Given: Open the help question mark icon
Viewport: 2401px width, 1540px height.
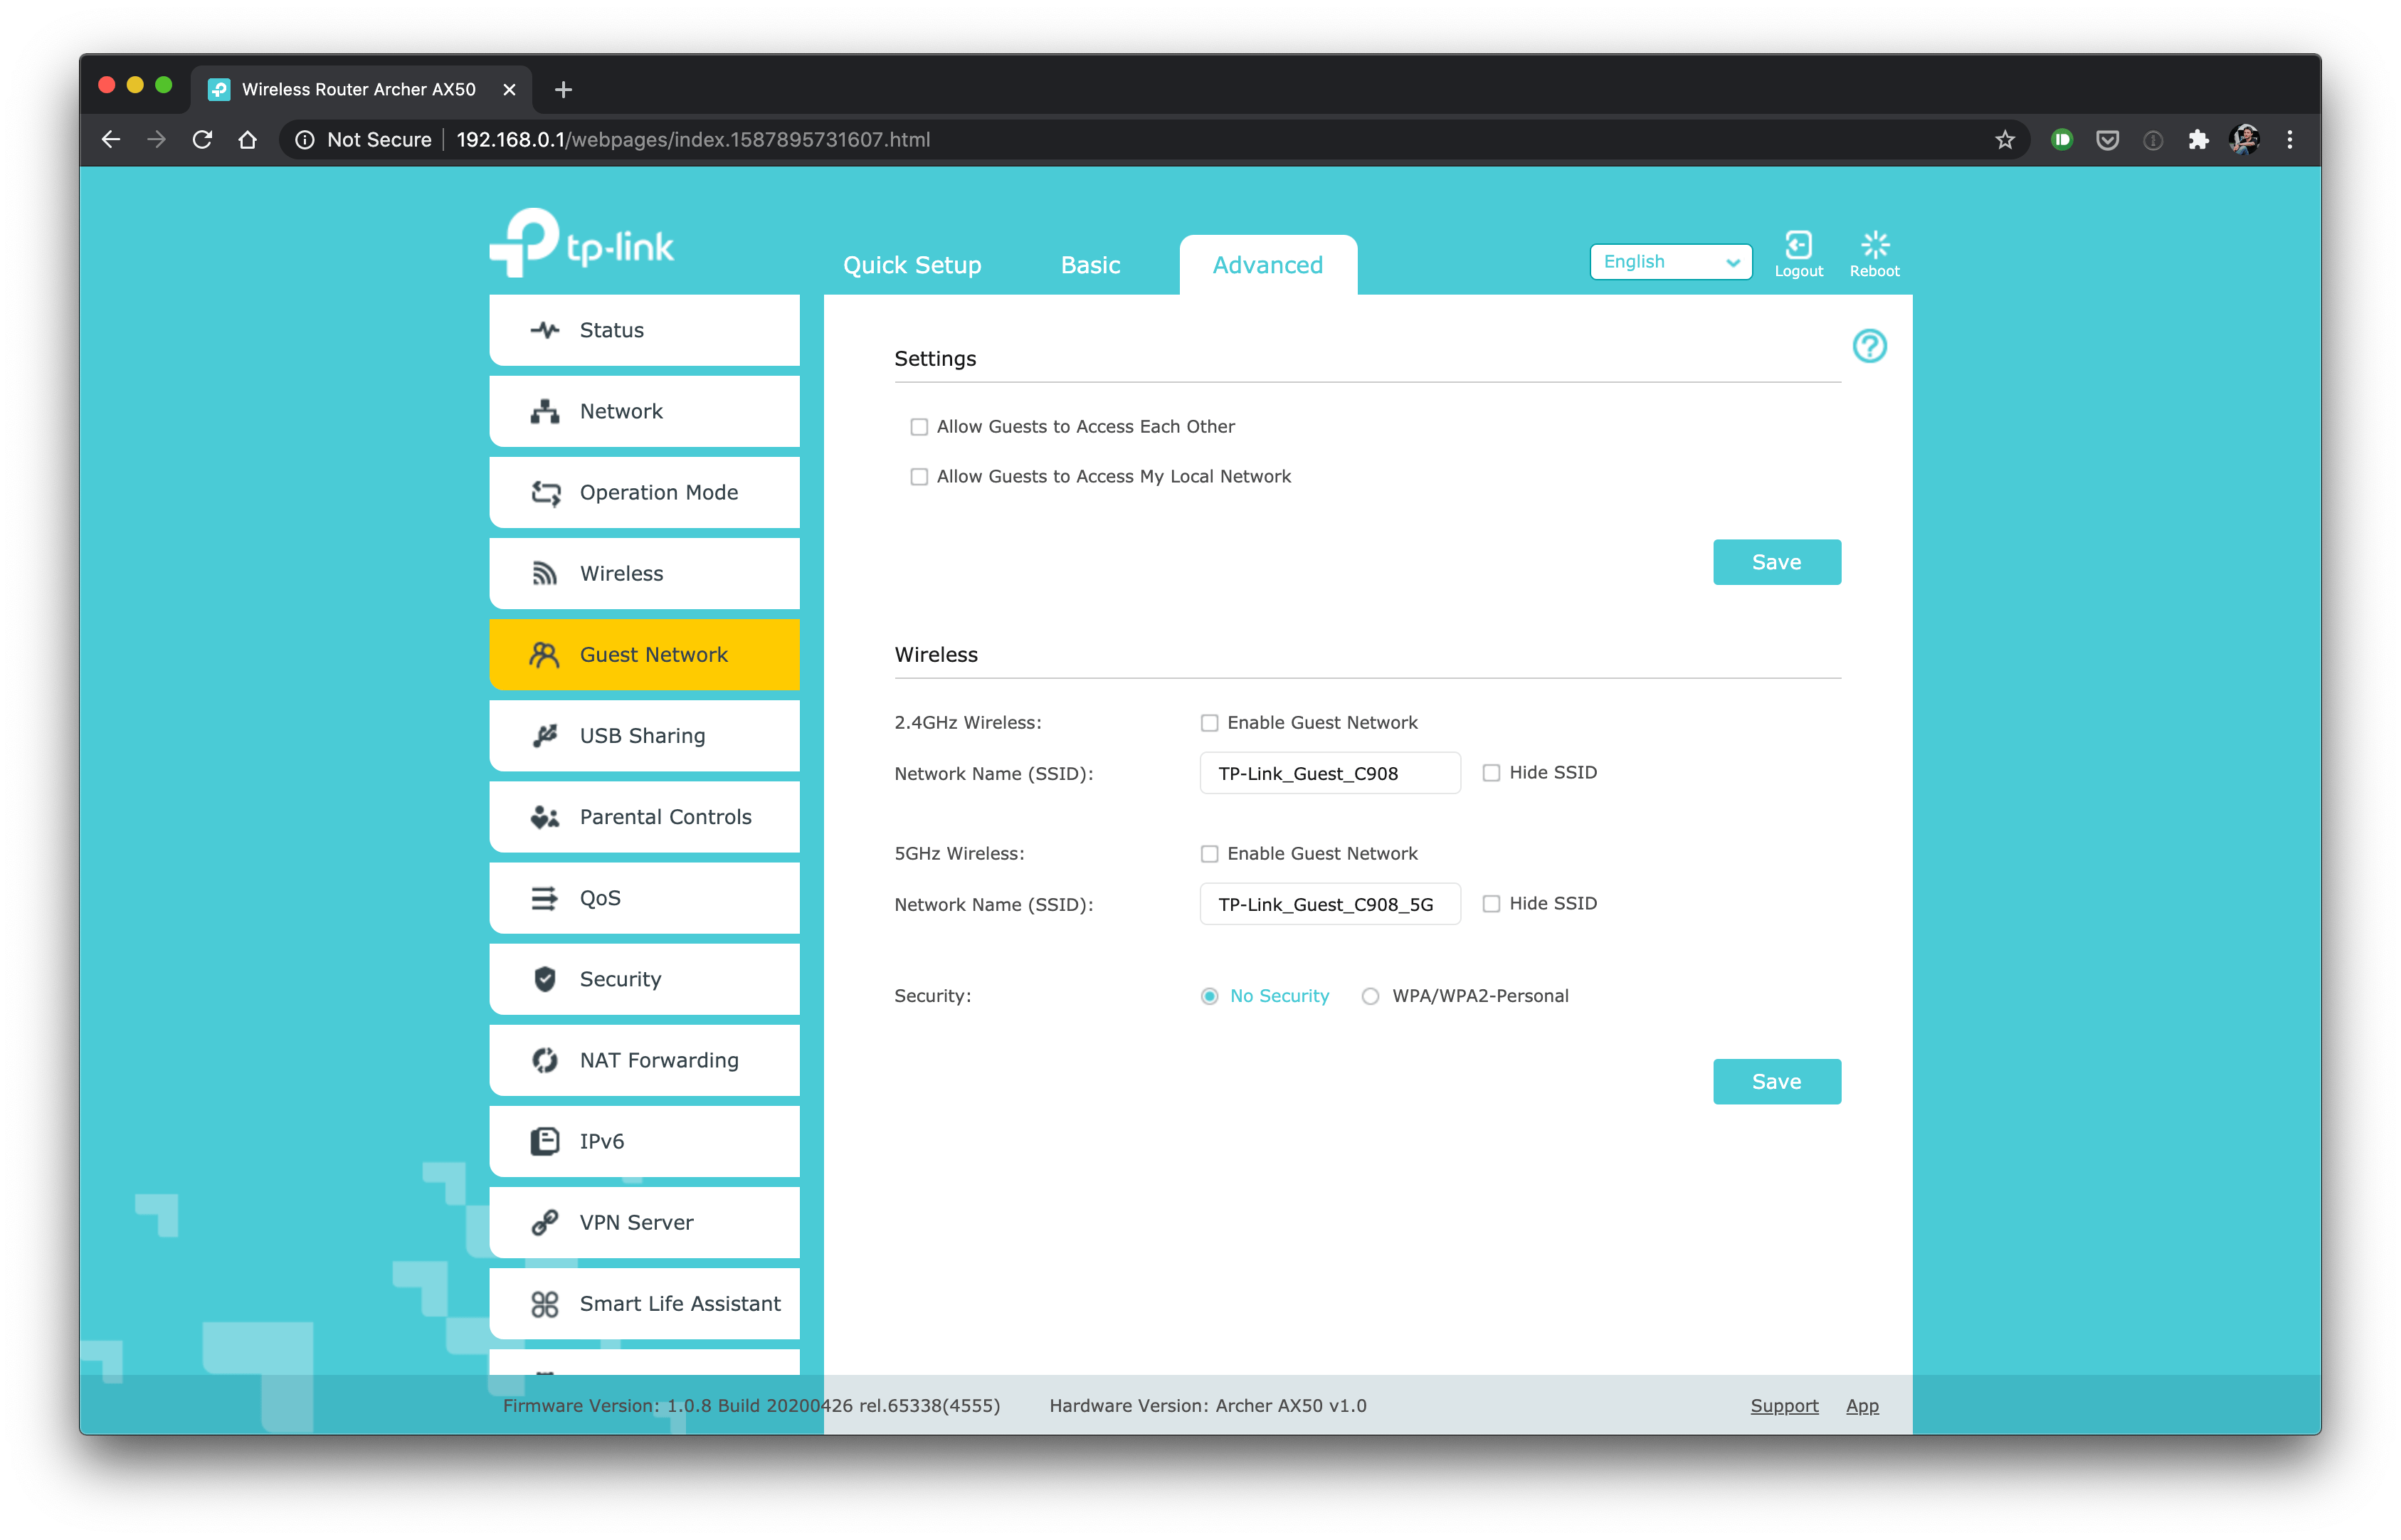Looking at the screenshot, I should (1869, 346).
